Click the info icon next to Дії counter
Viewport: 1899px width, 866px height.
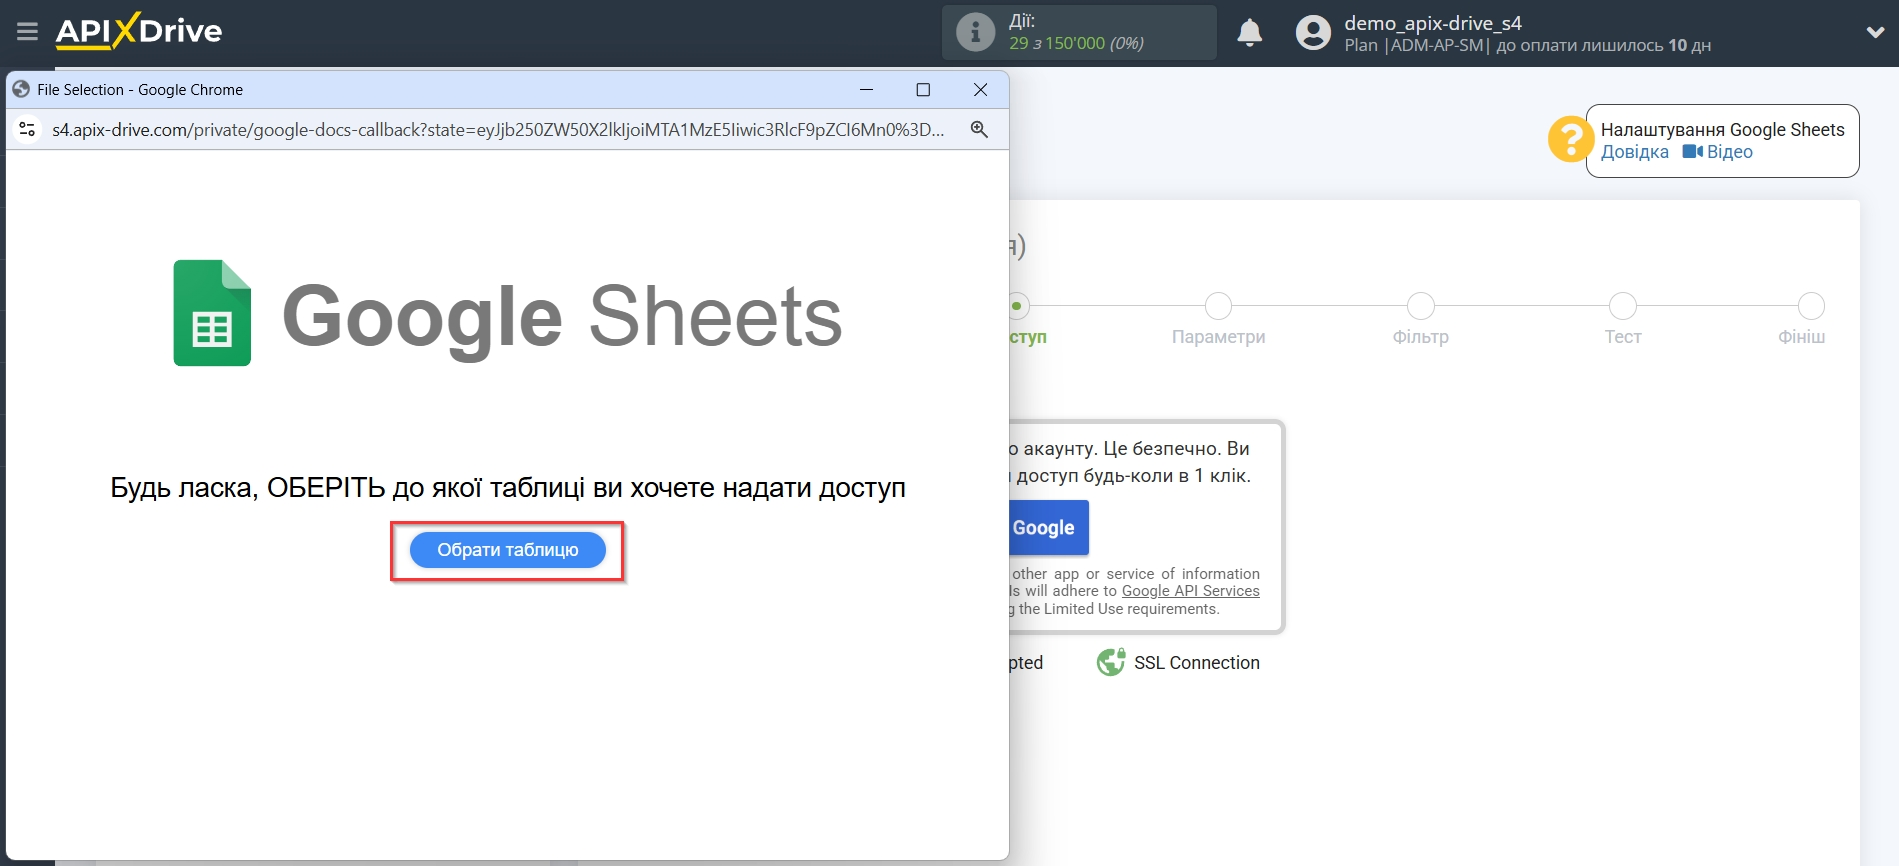pos(975,32)
